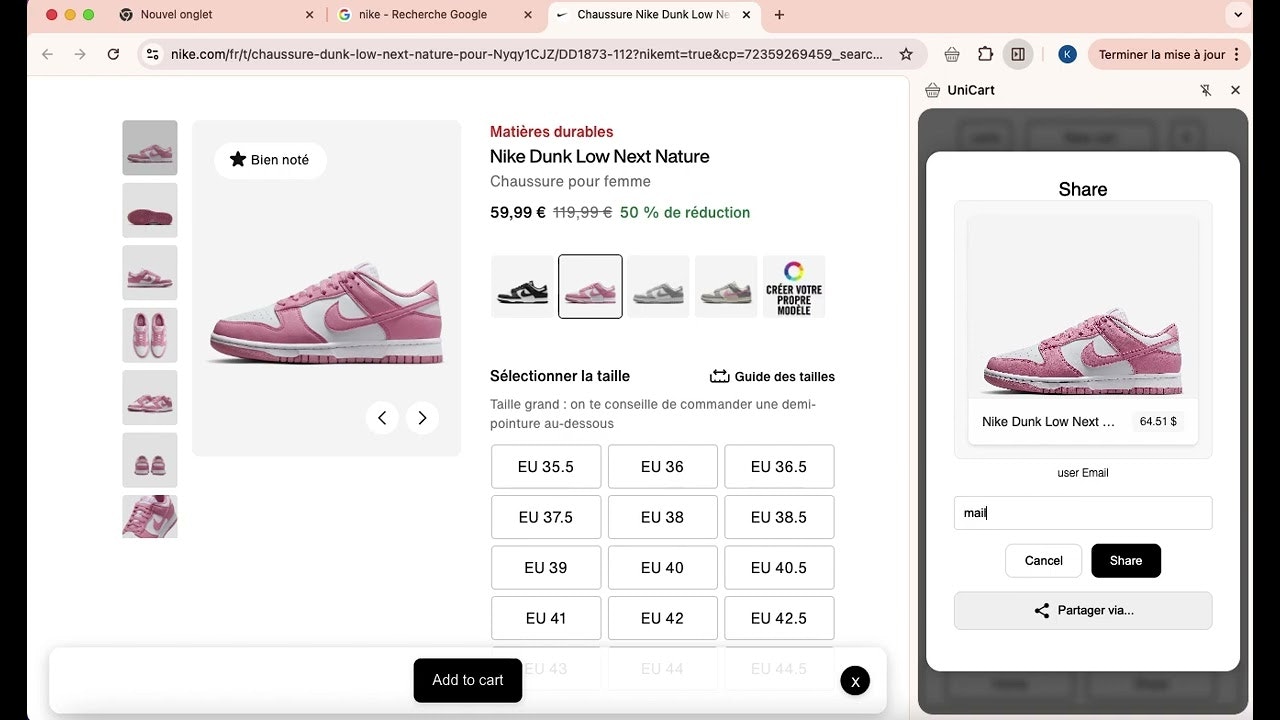Click the address bar URL

point(527,54)
